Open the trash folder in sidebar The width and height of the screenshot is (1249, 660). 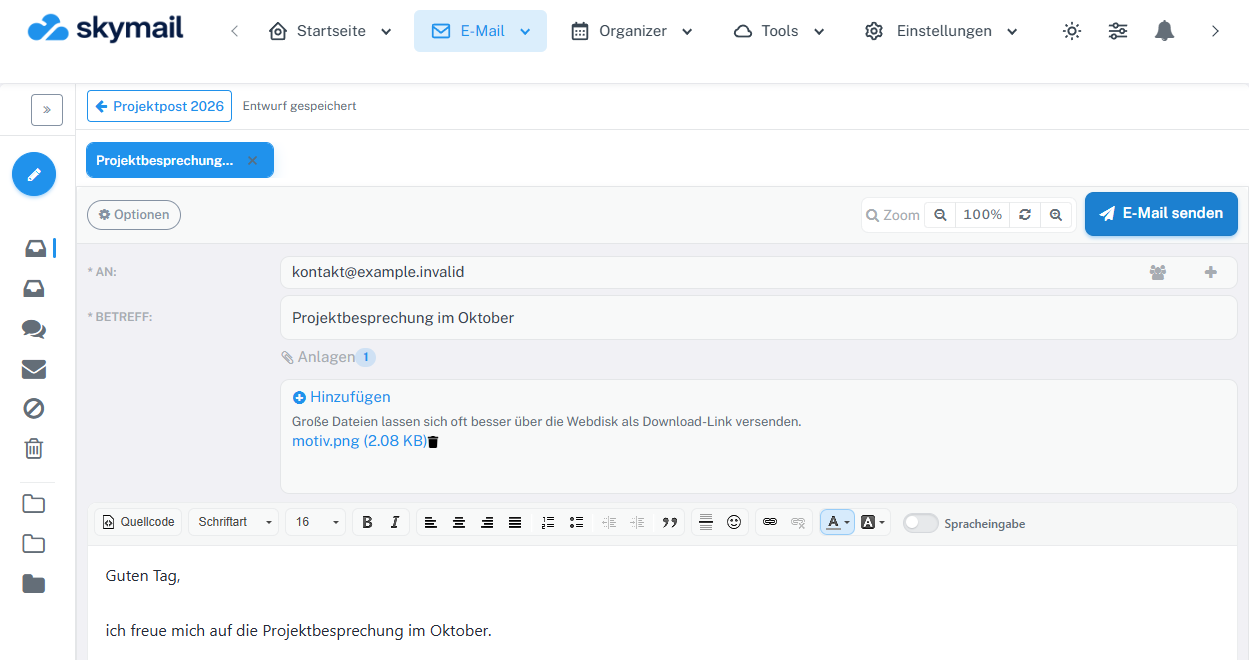click(x=34, y=449)
